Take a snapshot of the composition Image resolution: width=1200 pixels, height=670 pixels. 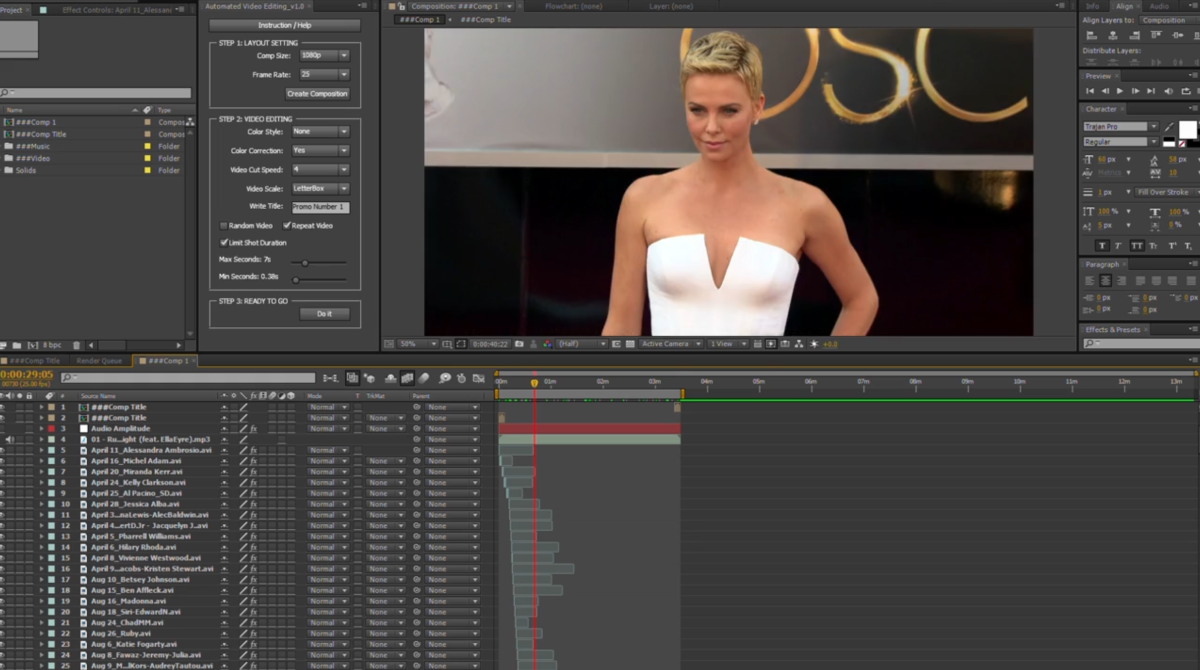coord(519,344)
